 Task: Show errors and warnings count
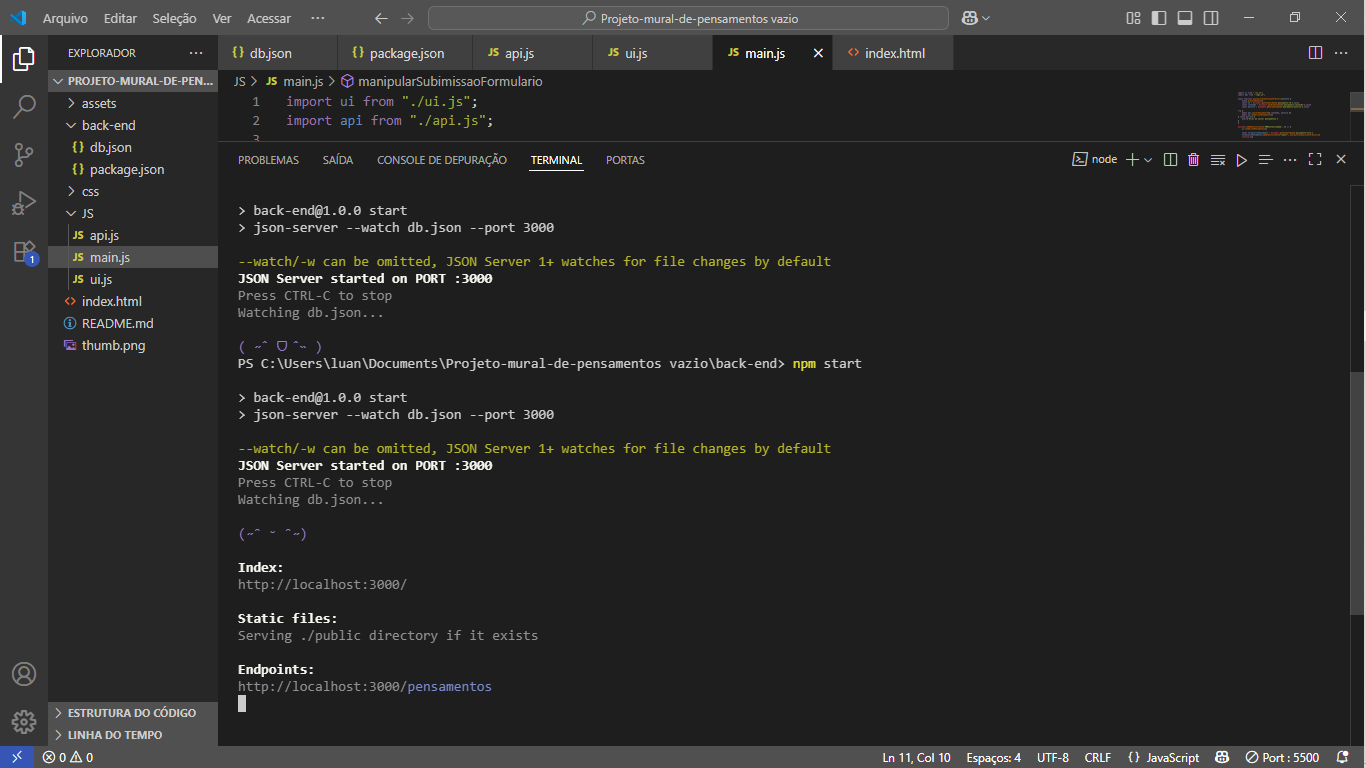68,757
